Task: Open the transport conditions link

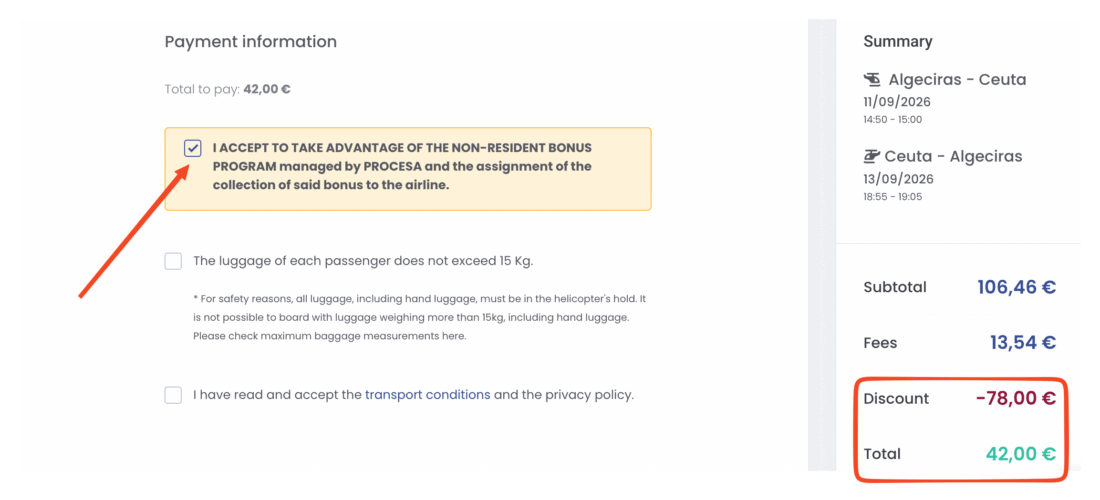Action: 427,395
